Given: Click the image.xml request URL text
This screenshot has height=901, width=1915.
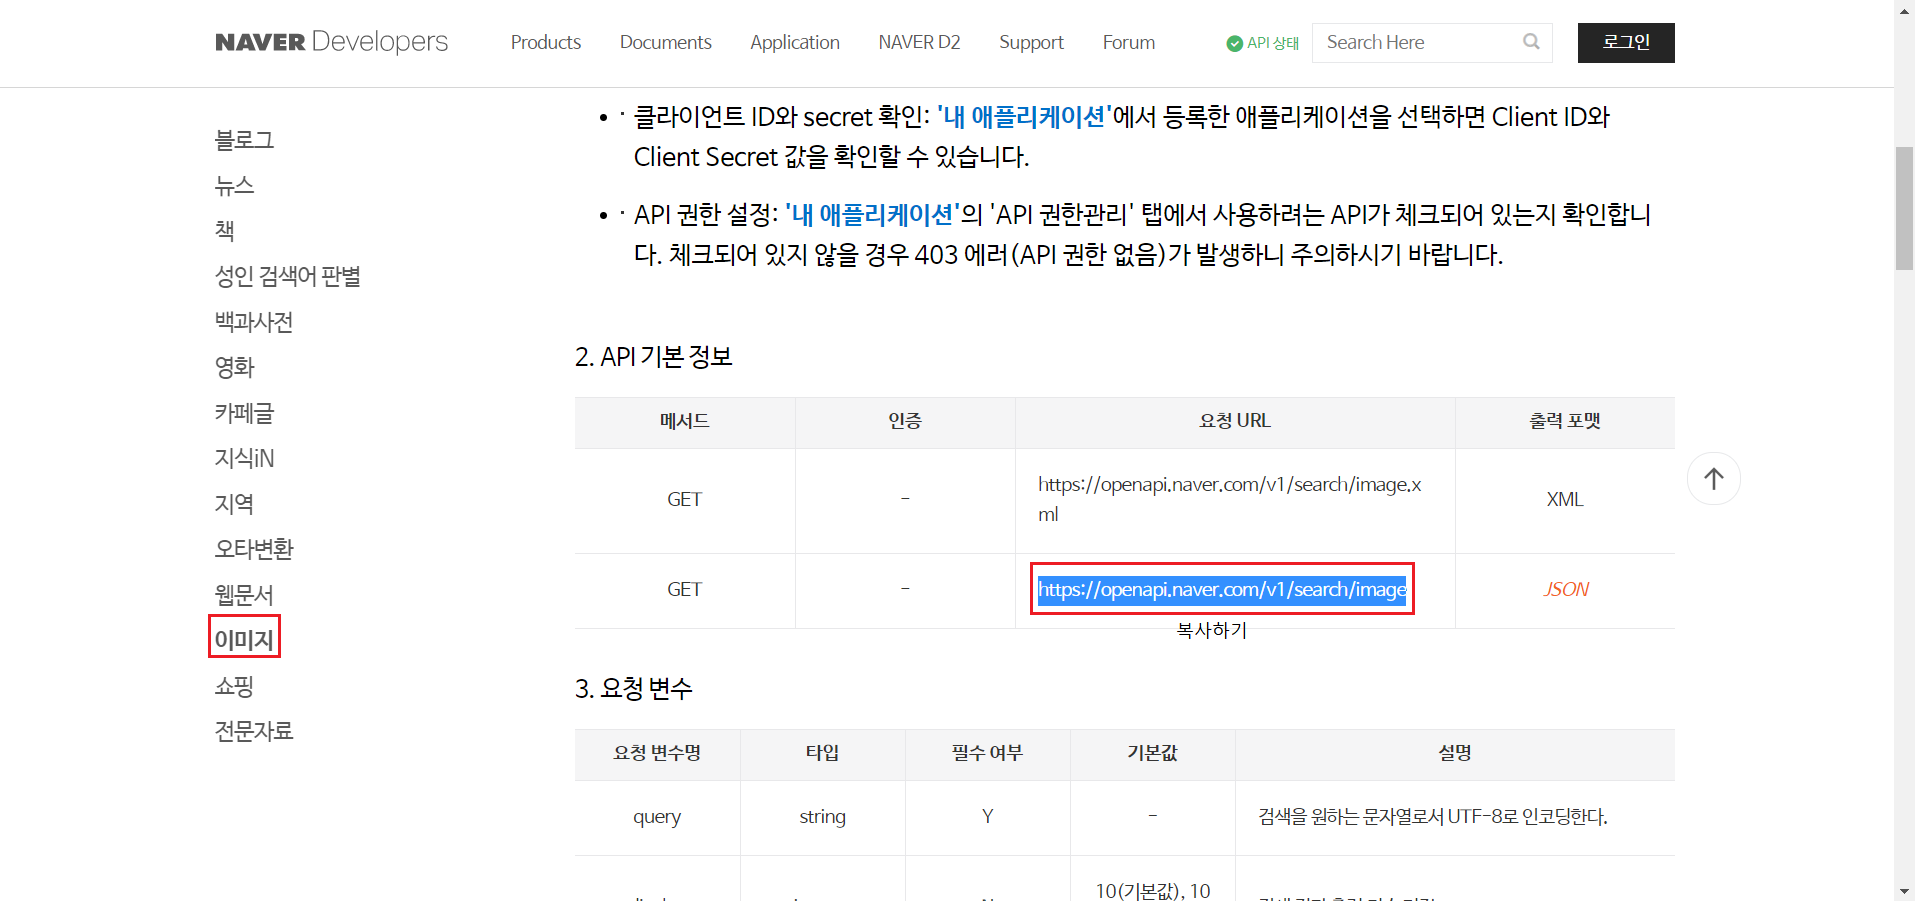Looking at the screenshot, I should 1230,499.
